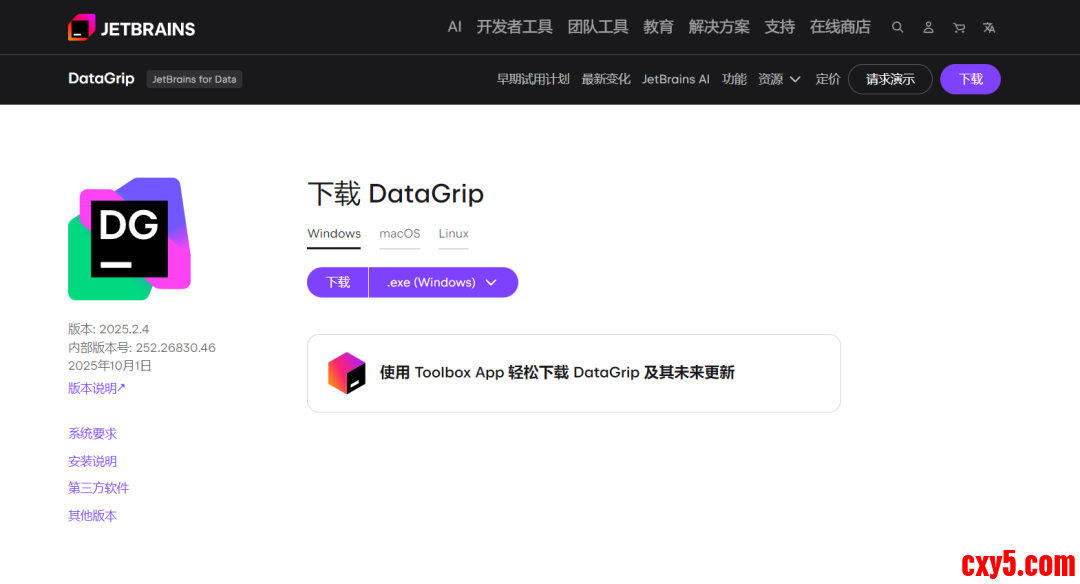This screenshot has height=584, width=1080.
Task: Click the Toolbox App promotion card
Action: [x=573, y=373]
